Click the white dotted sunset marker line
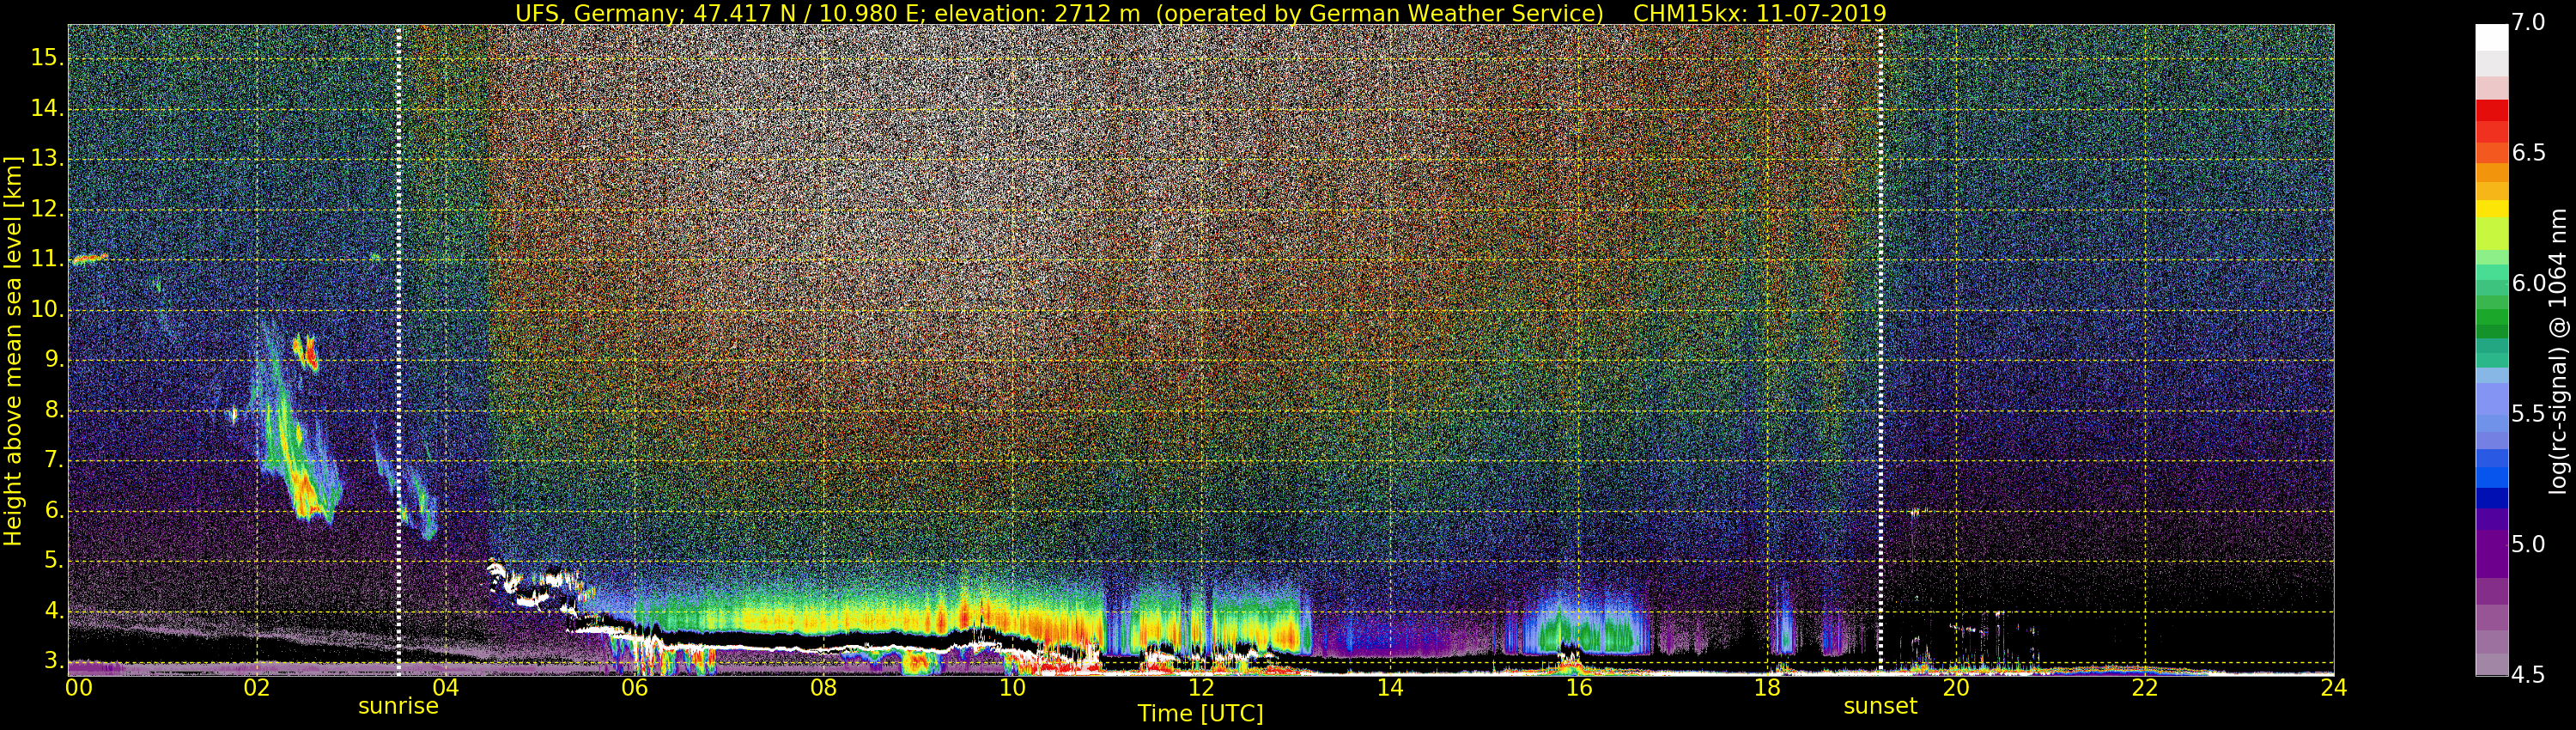Image resolution: width=2576 pixels, height=730 pixels. pos(1880,350)
